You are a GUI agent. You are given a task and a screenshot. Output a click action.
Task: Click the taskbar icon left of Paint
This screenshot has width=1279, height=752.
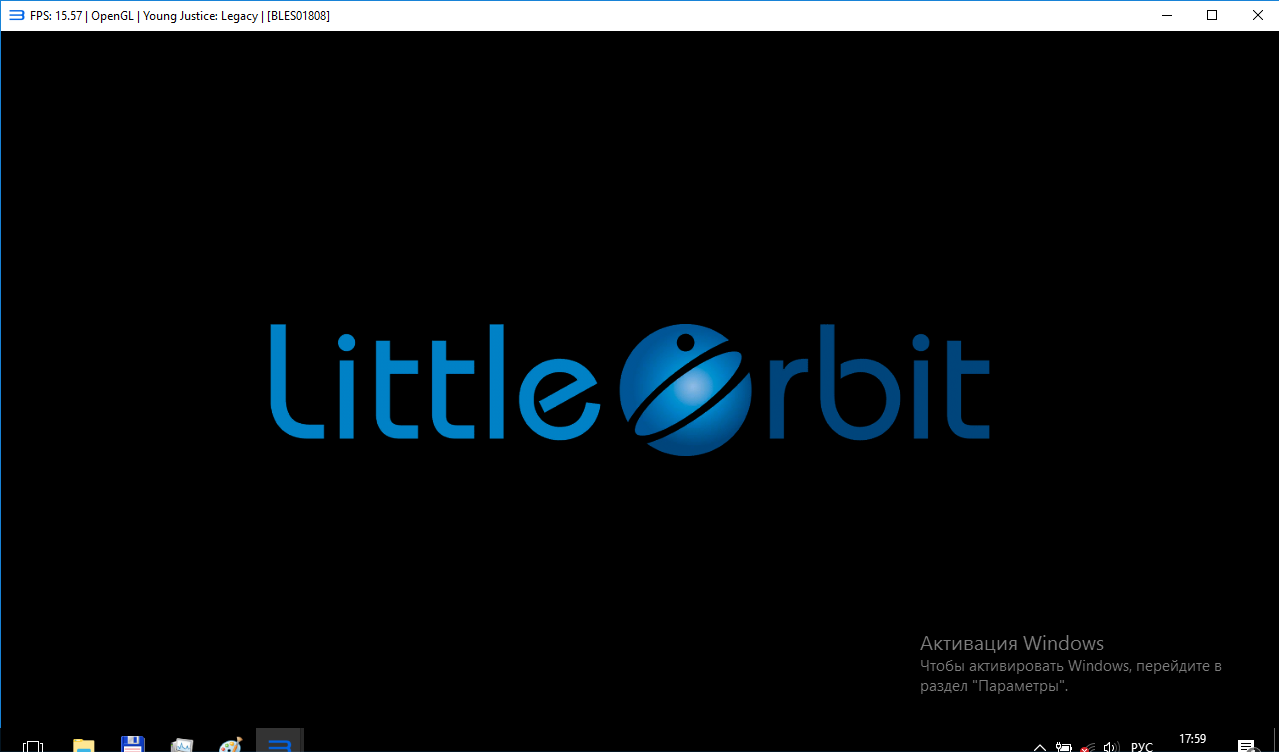[x=181, y=745]
